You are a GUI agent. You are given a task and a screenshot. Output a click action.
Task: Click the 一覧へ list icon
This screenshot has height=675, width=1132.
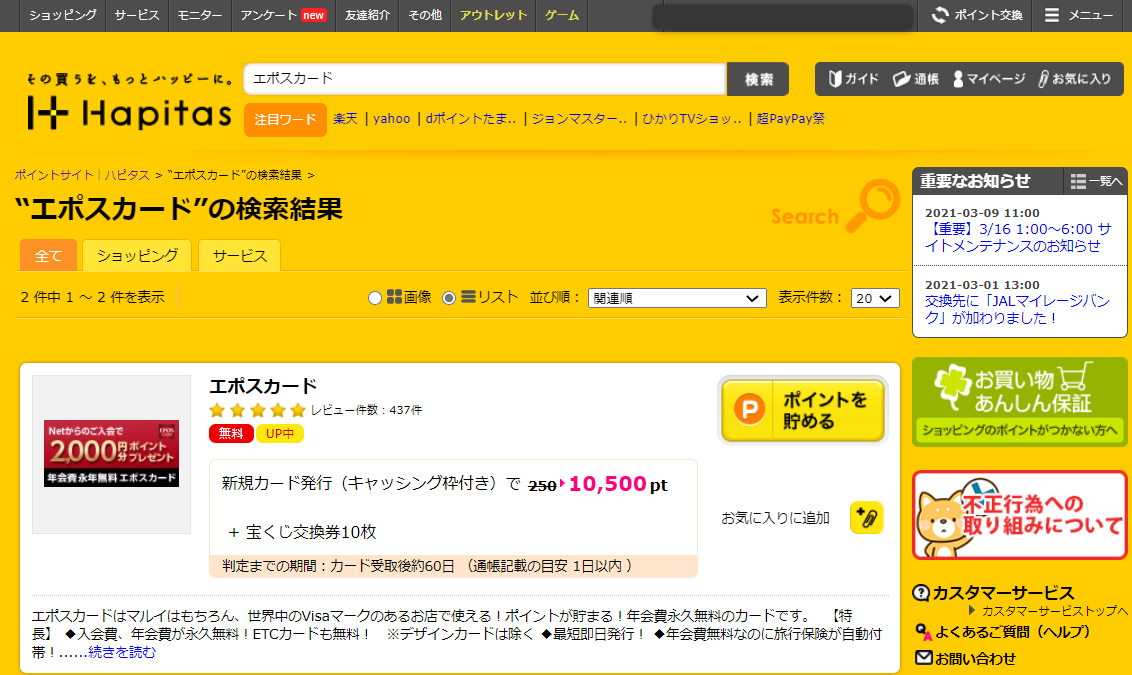coord(1096,181)
